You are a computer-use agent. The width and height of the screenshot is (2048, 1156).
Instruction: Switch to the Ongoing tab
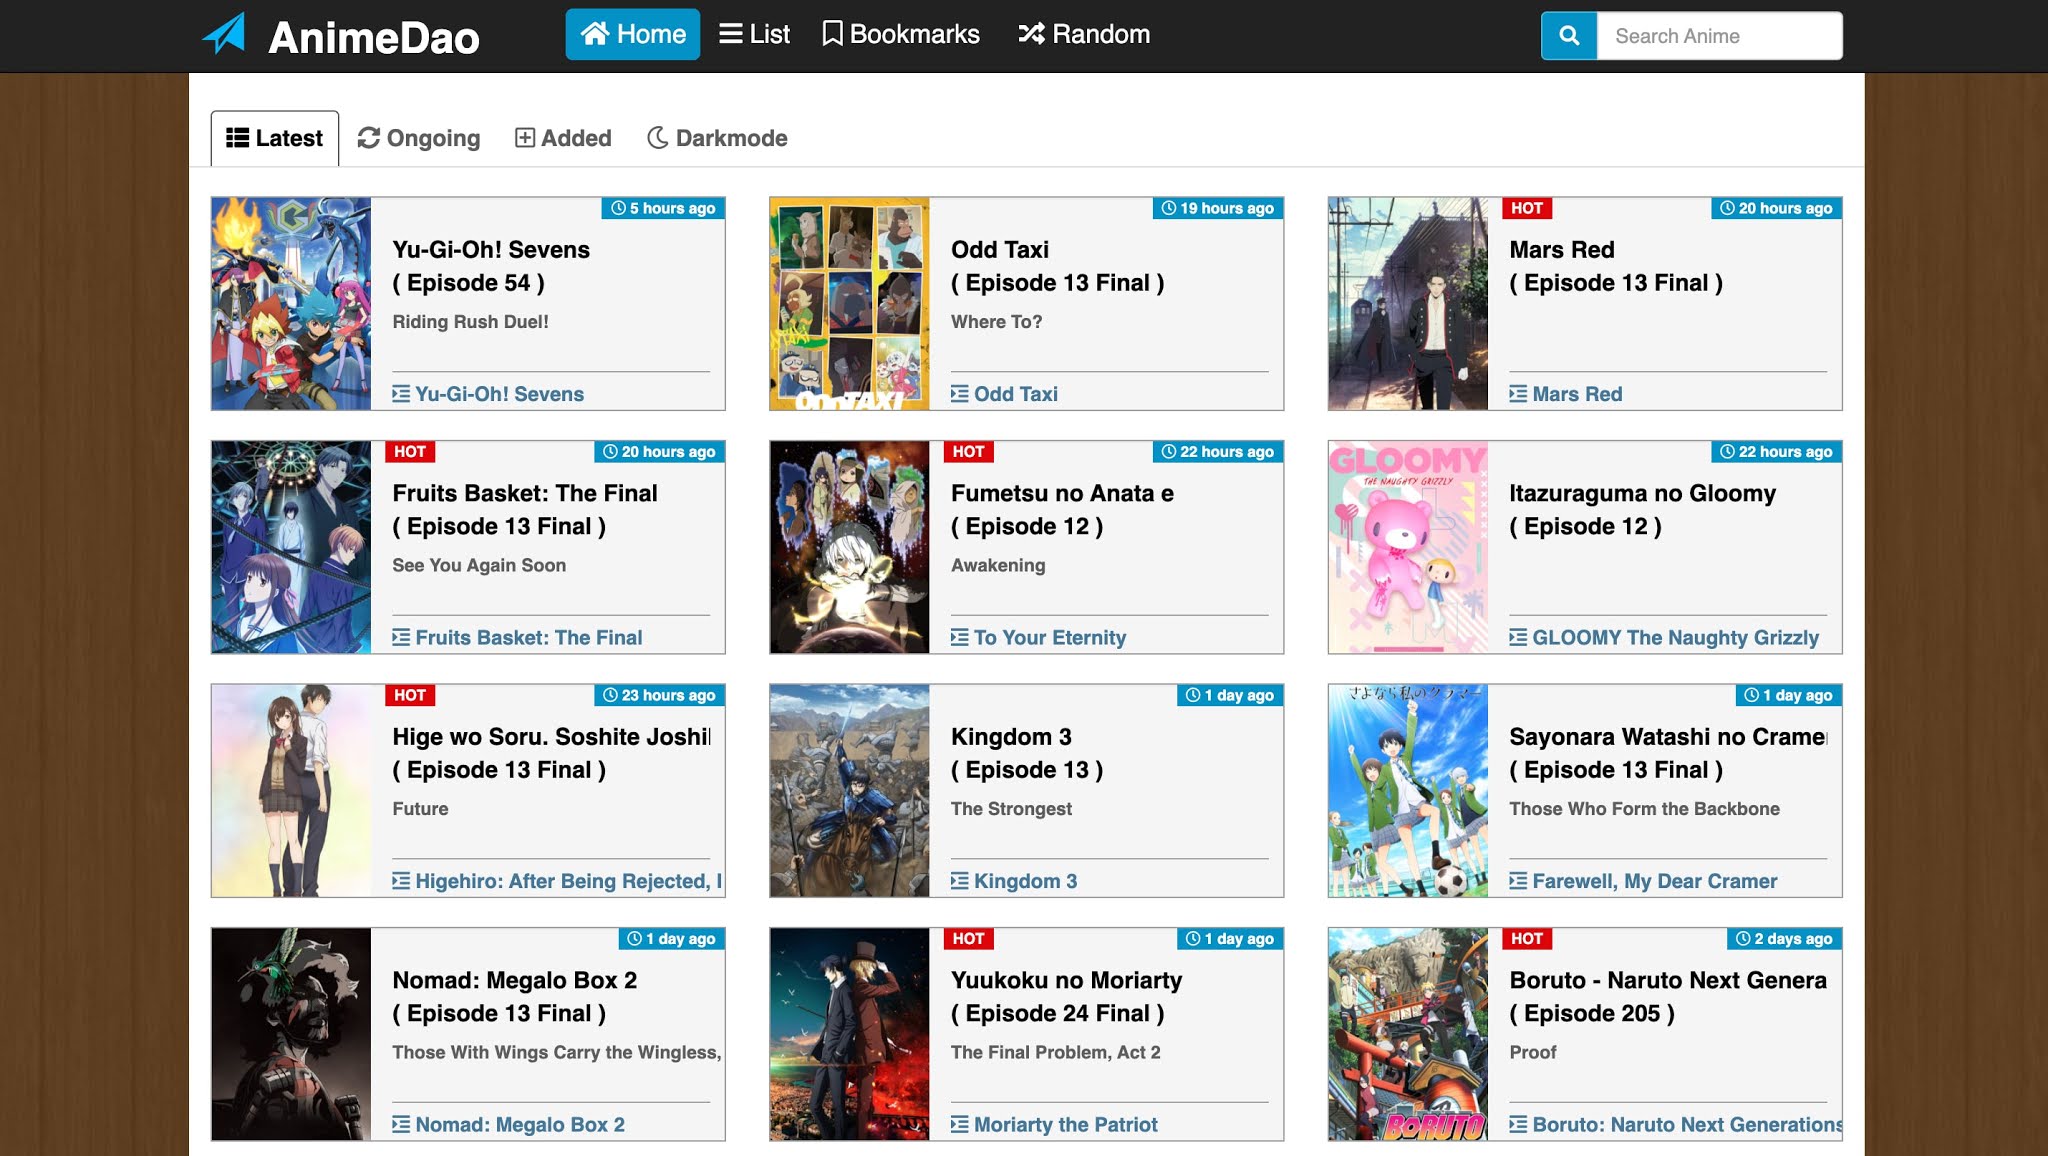[x=419, y=138]
